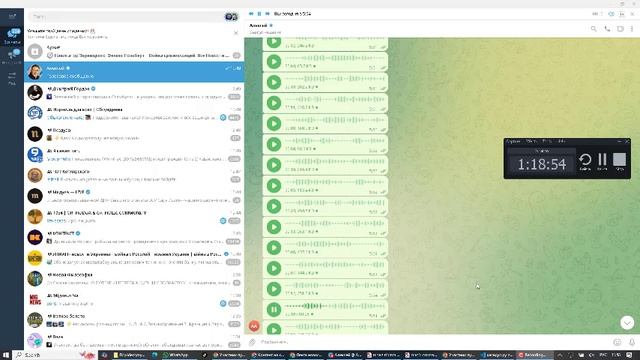Screen dimensions: 640x360
Task: Click the chat search field
Action: (126, 17)
